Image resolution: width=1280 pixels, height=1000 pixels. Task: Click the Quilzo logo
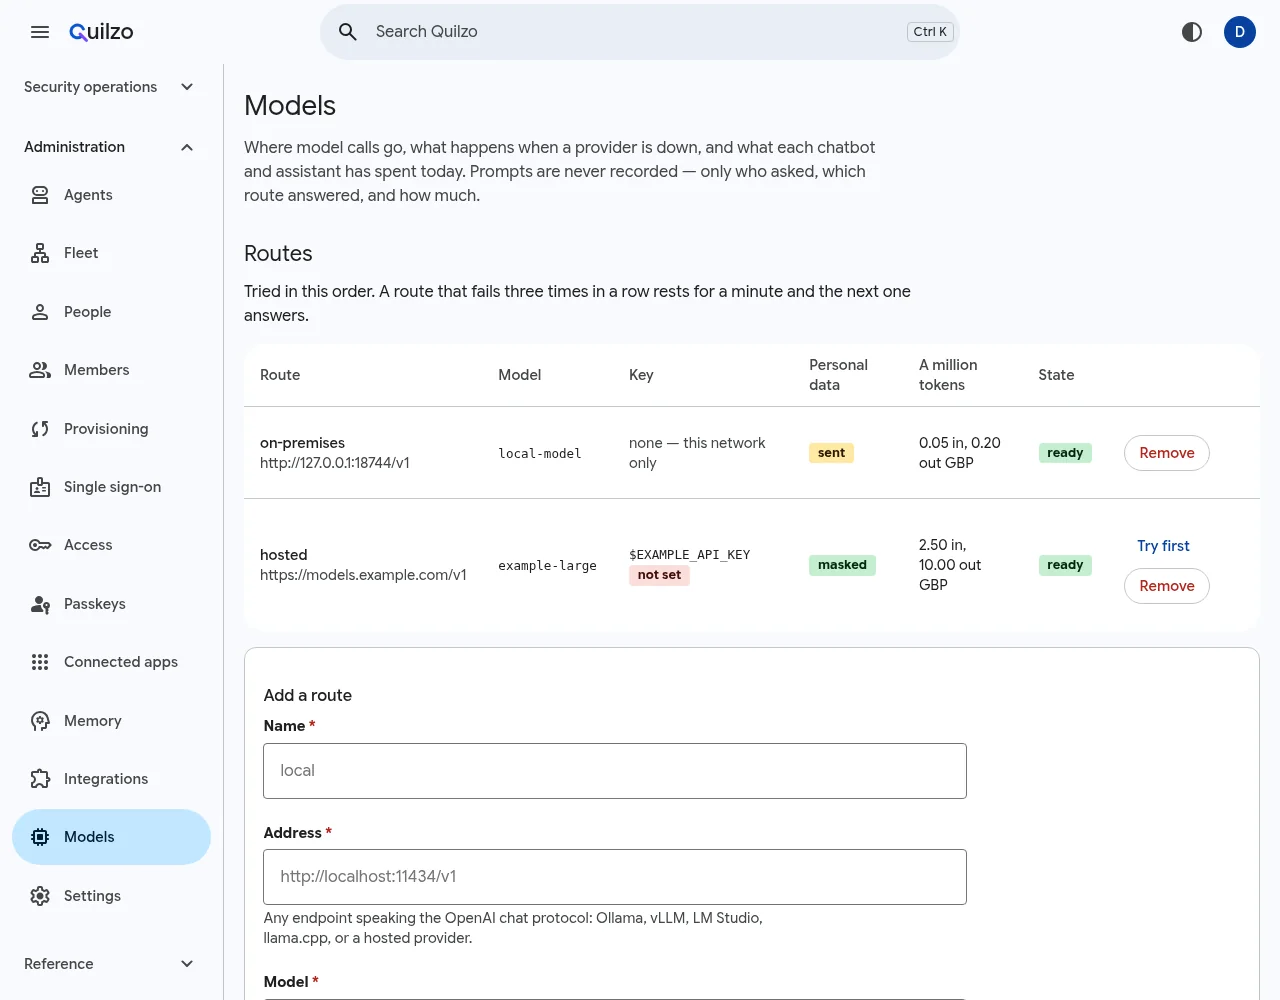point(101,32)
